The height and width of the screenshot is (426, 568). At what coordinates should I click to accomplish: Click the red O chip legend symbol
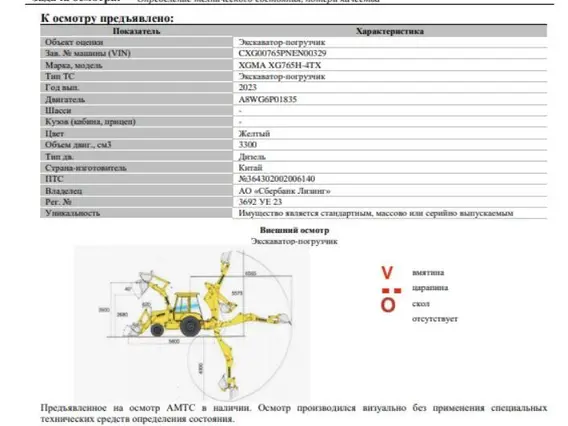tap(388, 305)
